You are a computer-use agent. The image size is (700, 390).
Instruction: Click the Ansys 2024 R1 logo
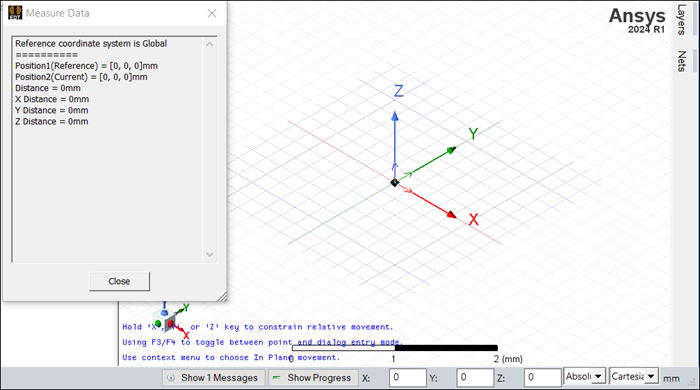[x=637, y=21]
